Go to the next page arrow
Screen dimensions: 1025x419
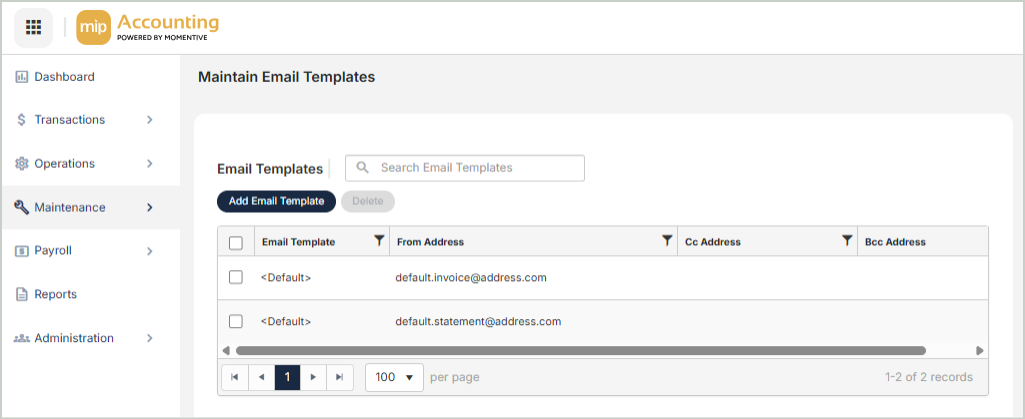[314, 377]
